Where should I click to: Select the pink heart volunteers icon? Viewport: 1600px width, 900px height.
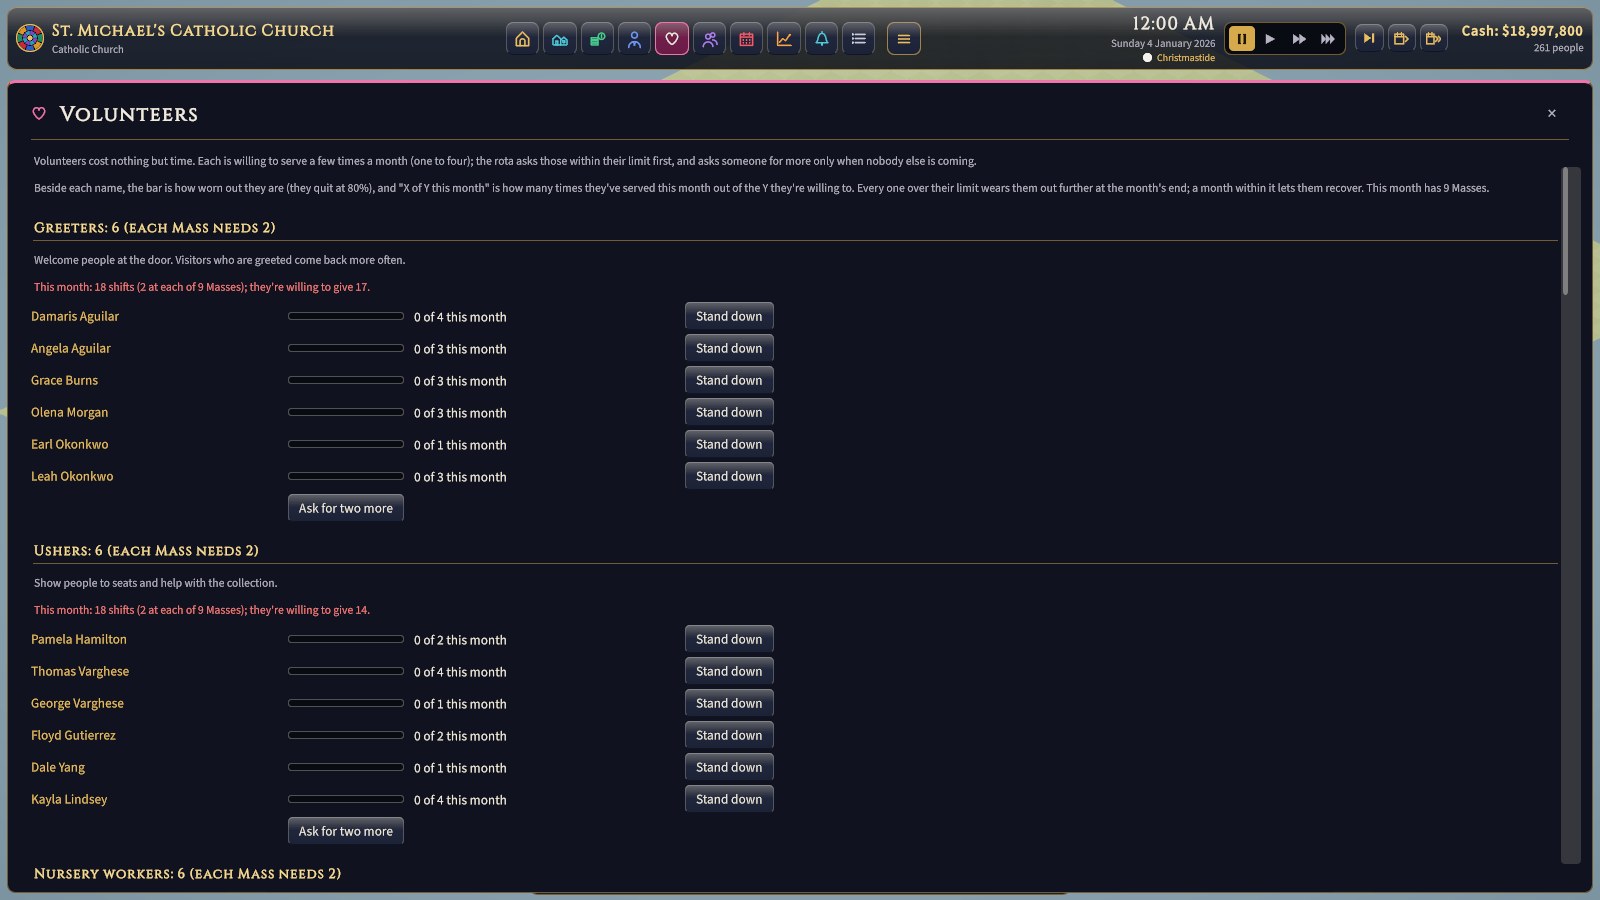pos(672,39)
